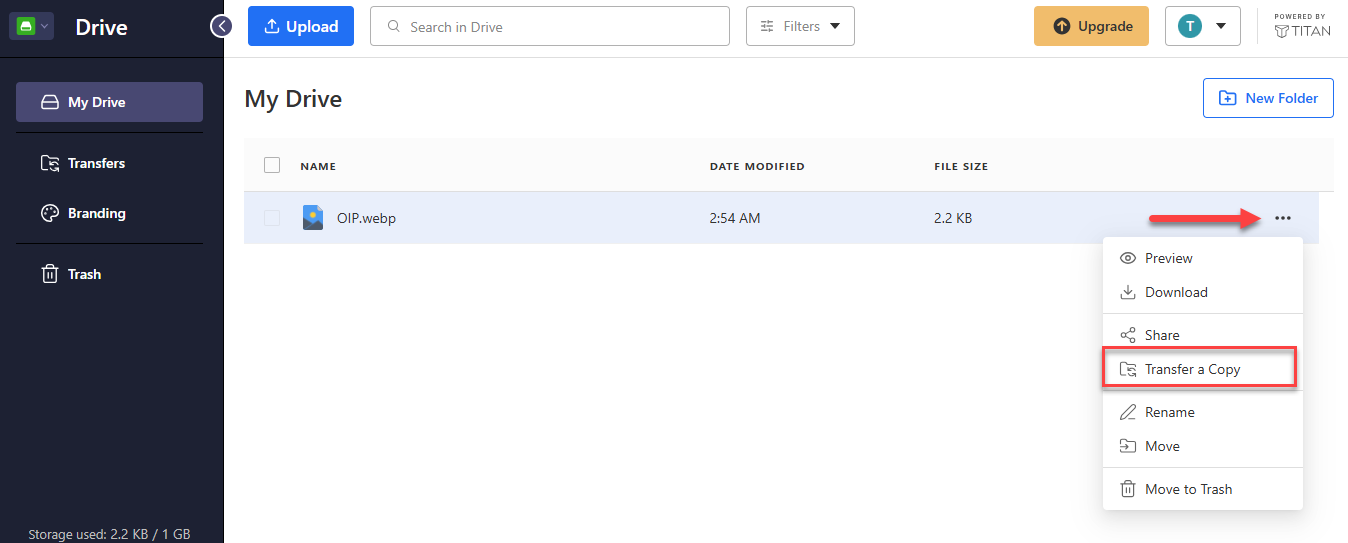This screenshot has width=1348, height=543.
Task: Click the Powered by Titan logo
Action: coord(1303,26)
